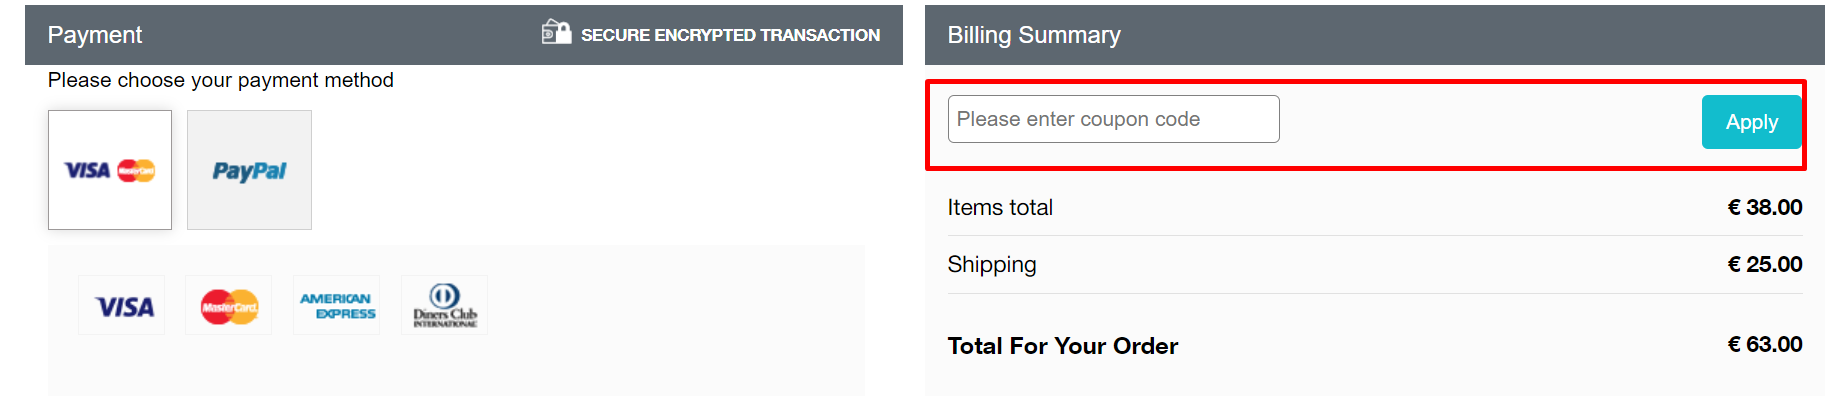
Task: Click the Diners Club International logo
Action: pyautogui.click(x=445, y=306)
